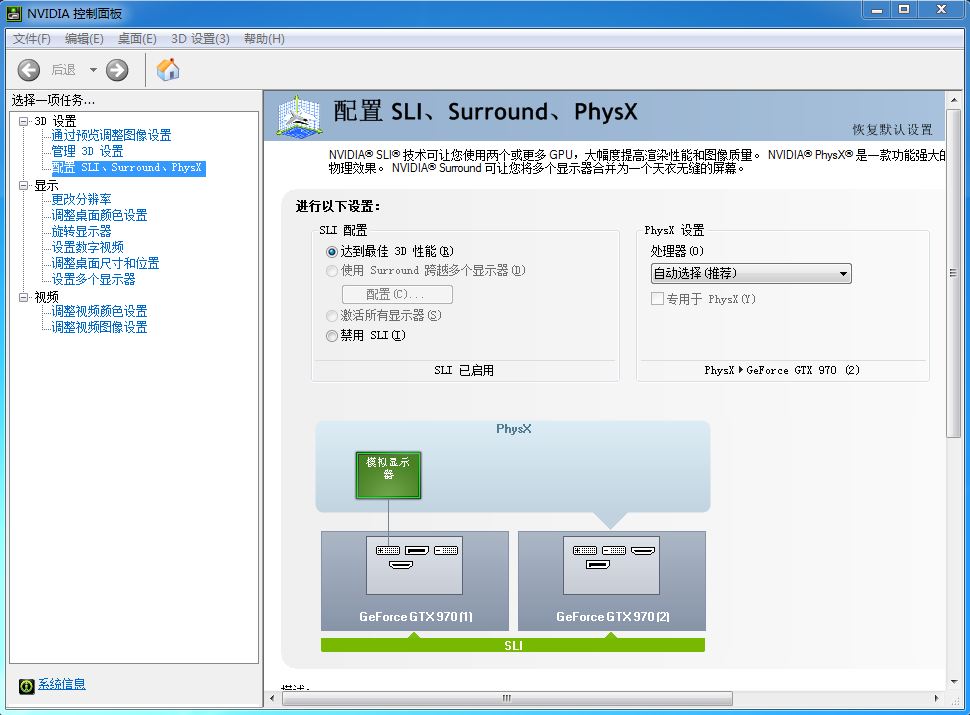Viewport: 970px width, 715px height.
Task: Minimize the NVIDIA control panel window
Action: coord(877,10)
